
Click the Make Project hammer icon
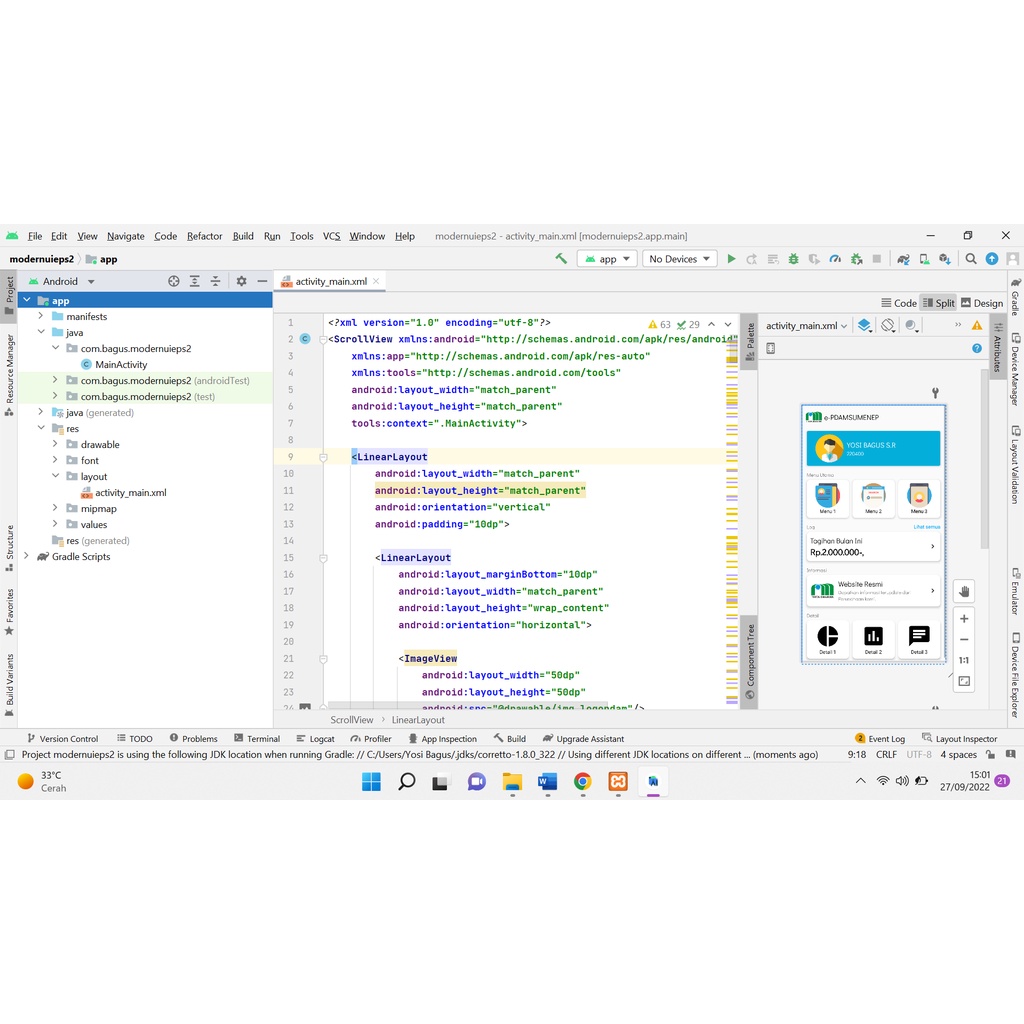tap(561, 259)
